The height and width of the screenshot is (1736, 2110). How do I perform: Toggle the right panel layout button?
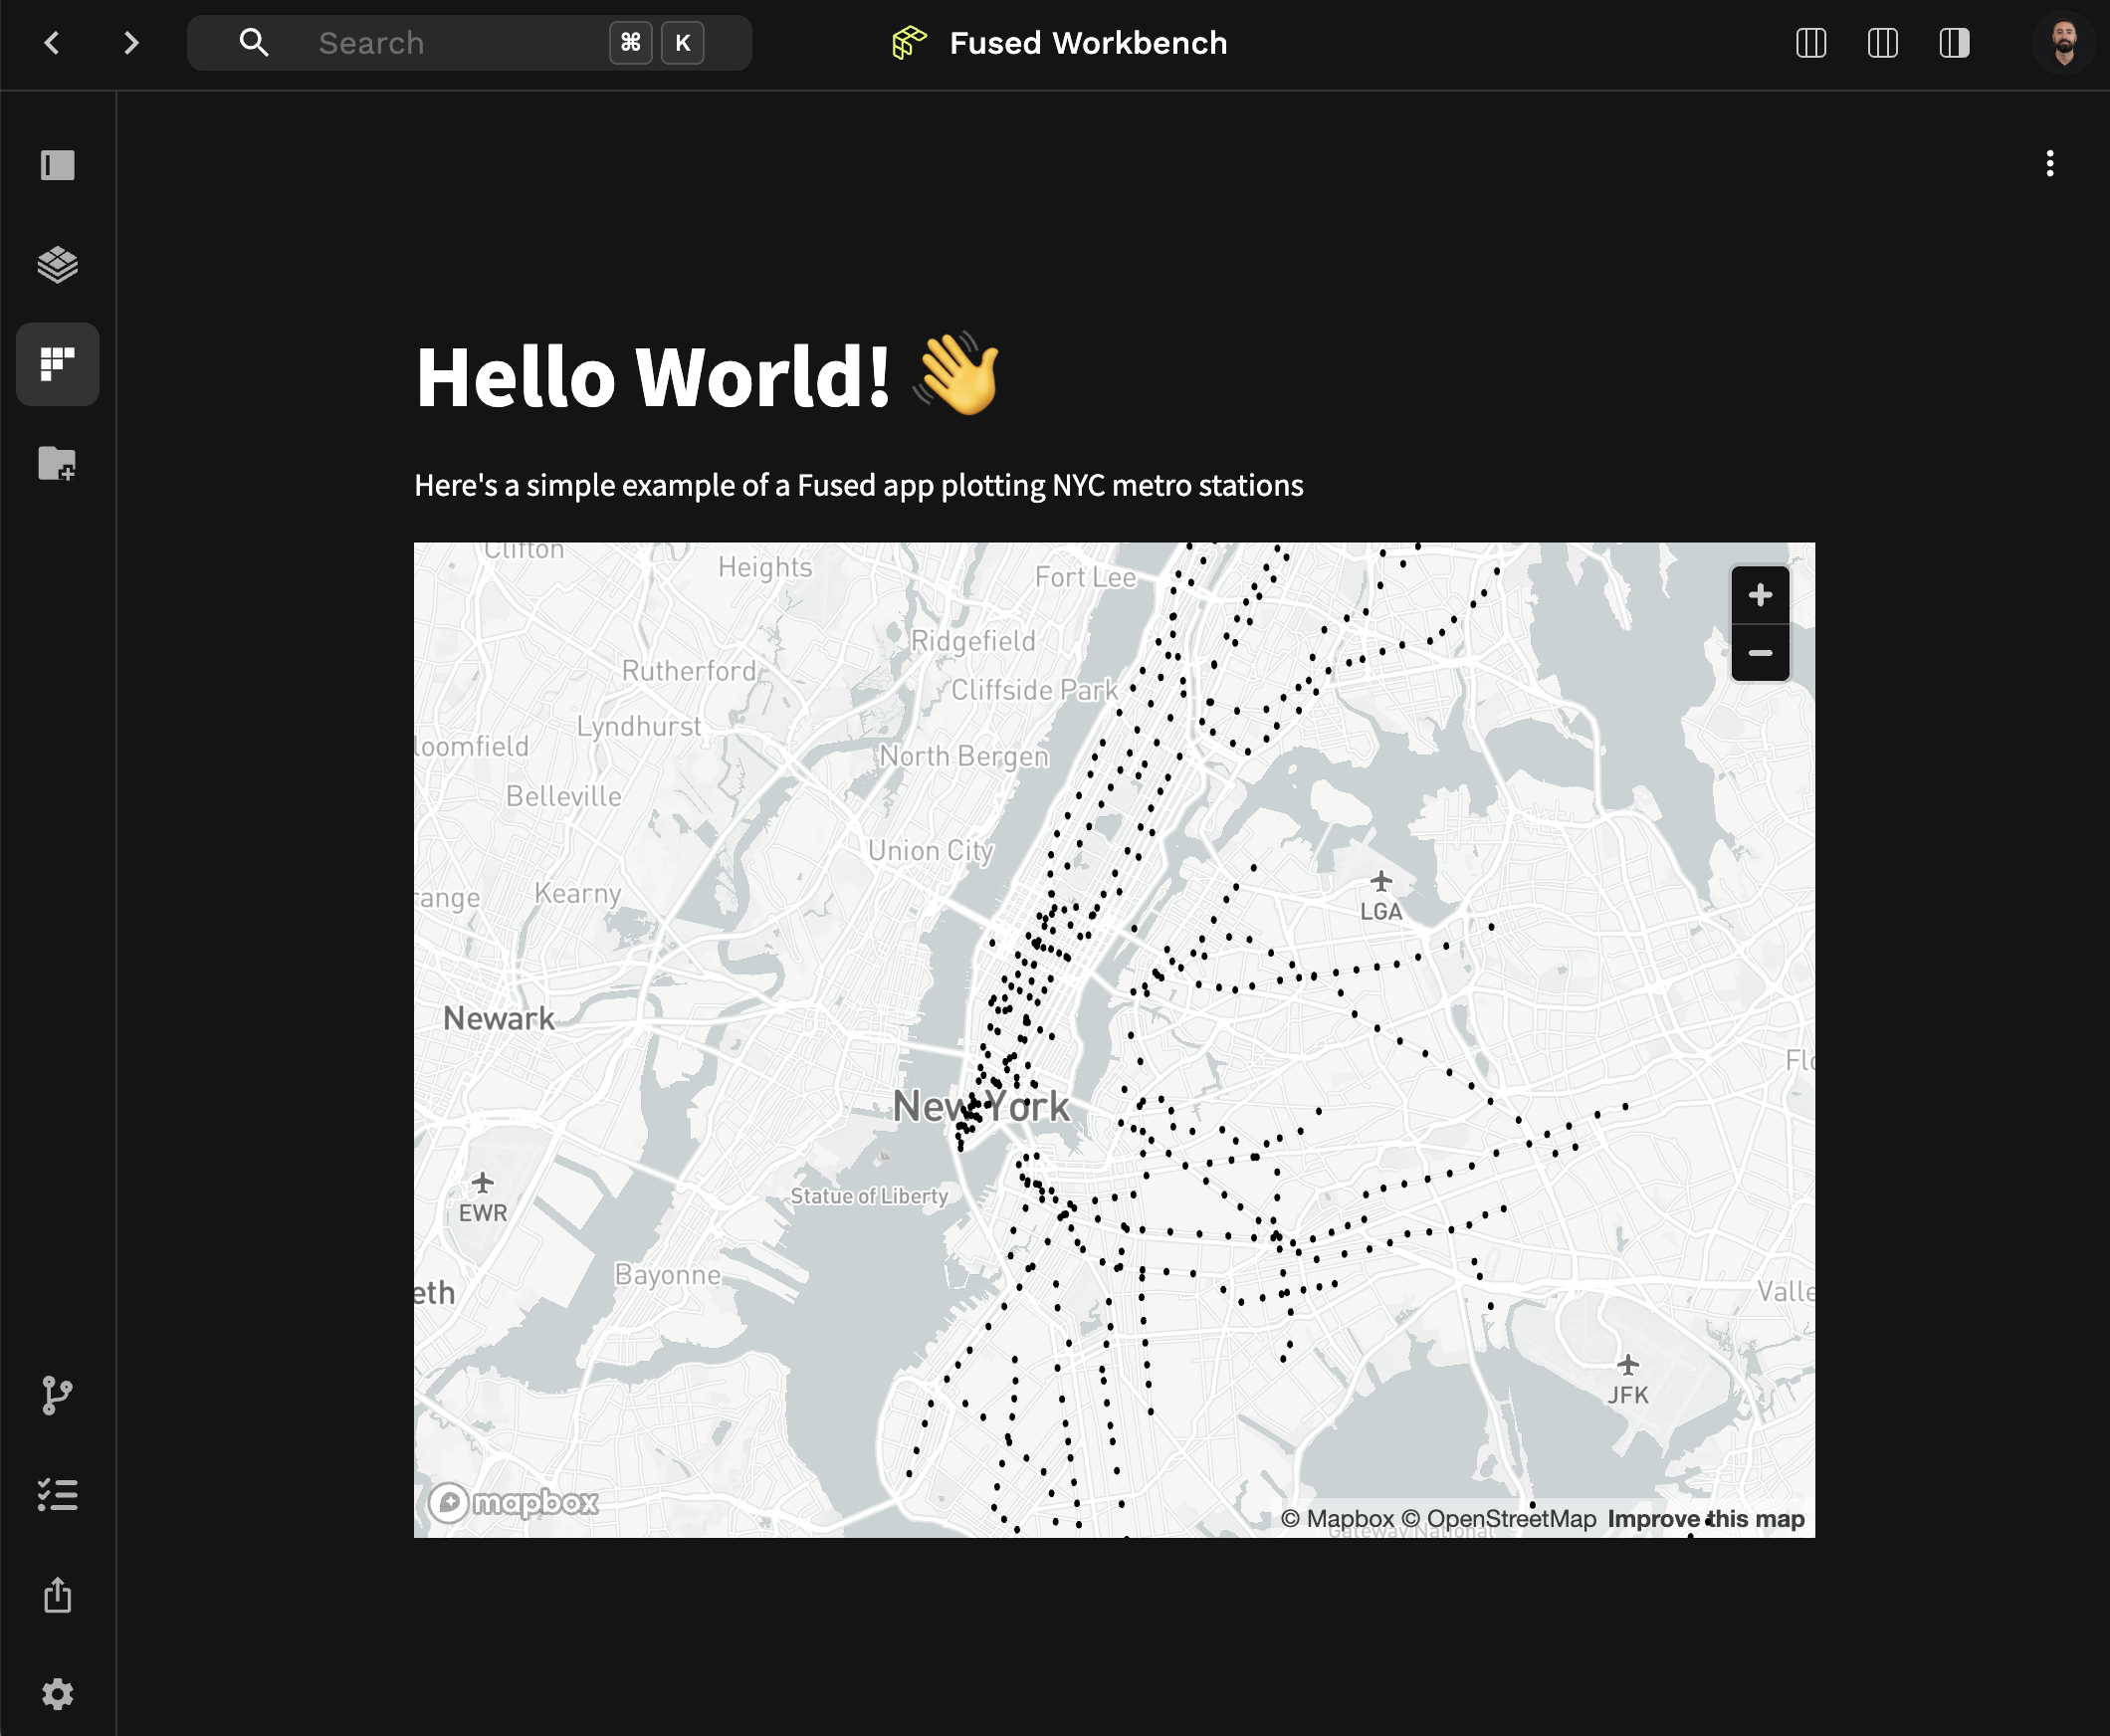click(x=1954, y=43)
